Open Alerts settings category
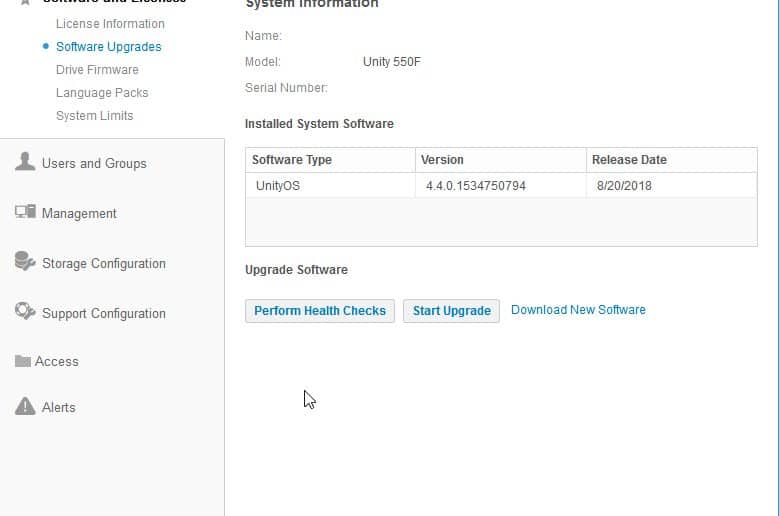Screen dimensions: 780x516 tap(59, 408)
